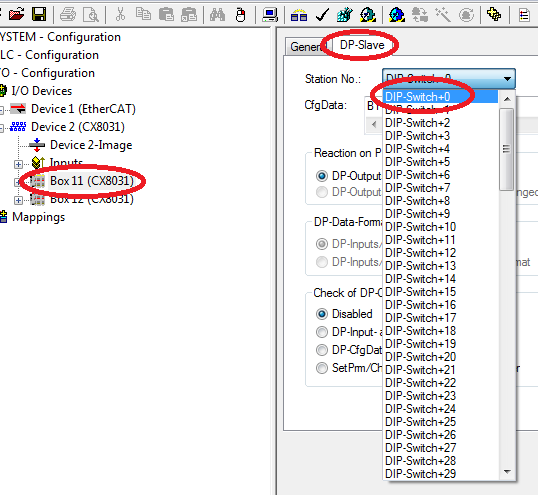
Task: Select the Mappings tree item
Action: point(38,217)
